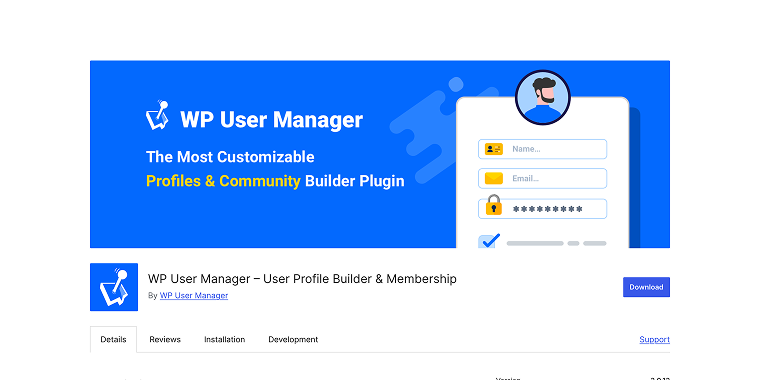Select the Details tab
Viewport: 760px width, 380px height.
[113, 339]
